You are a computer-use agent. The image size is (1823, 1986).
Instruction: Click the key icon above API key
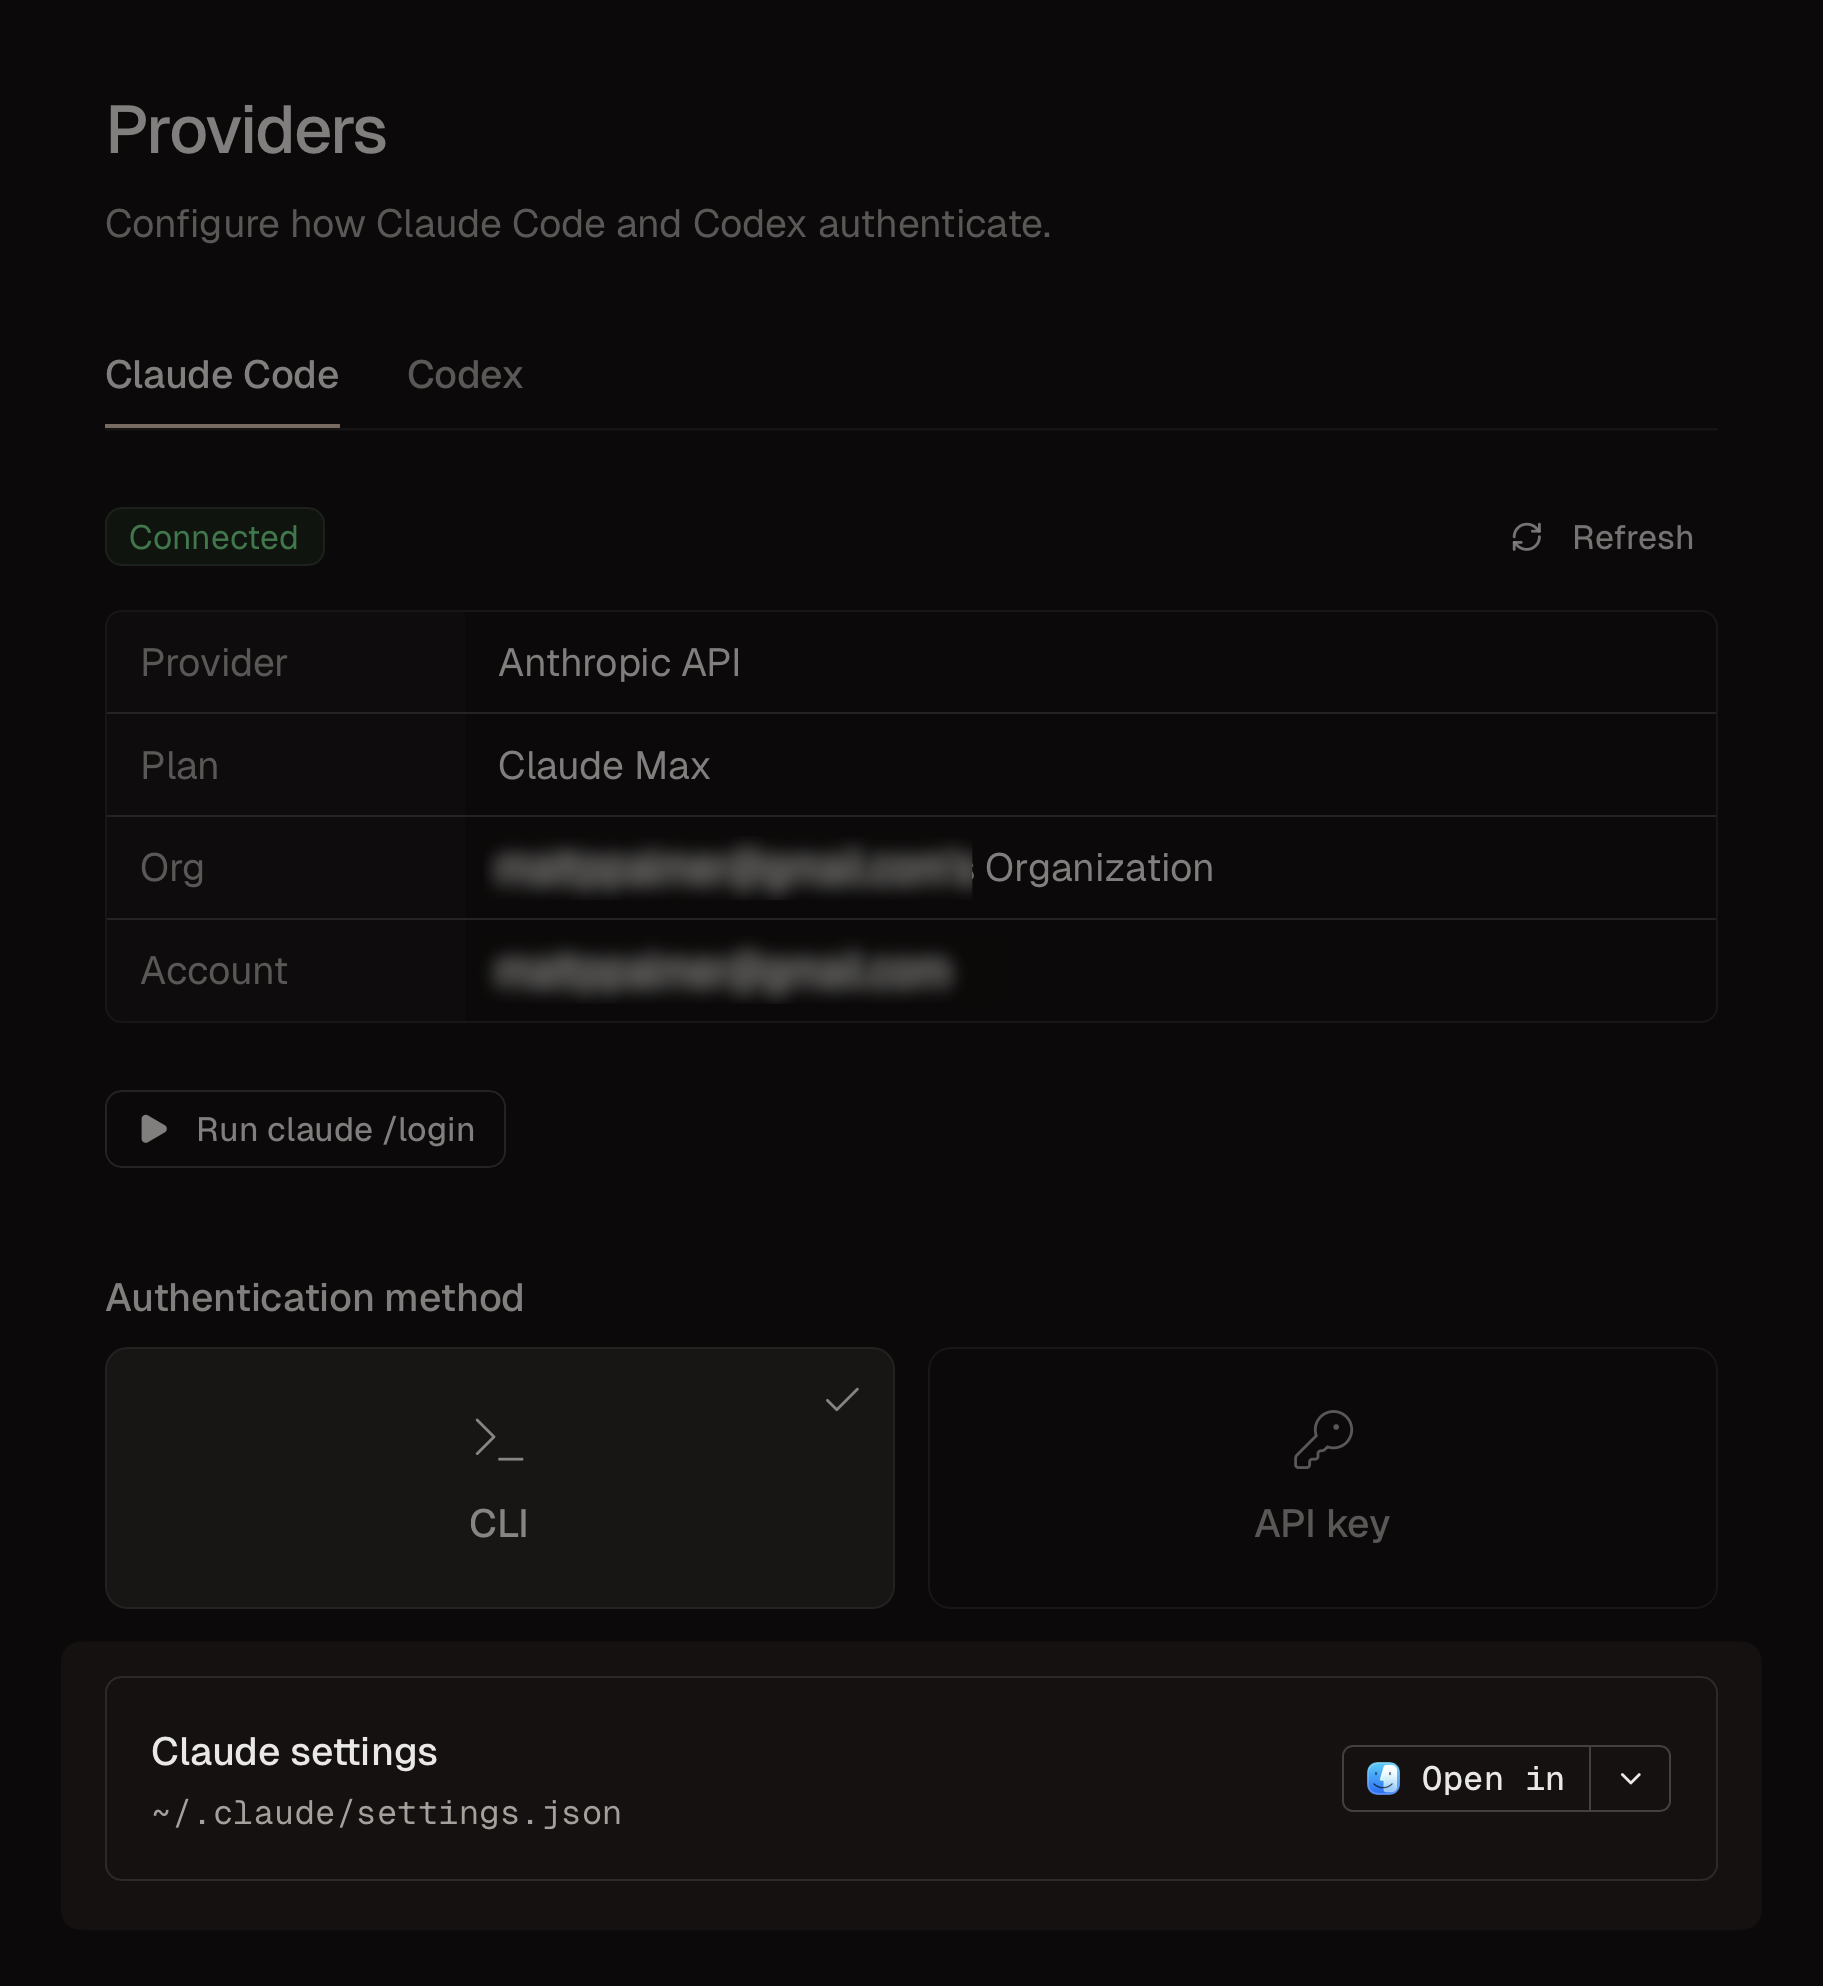point(1323,1439)
